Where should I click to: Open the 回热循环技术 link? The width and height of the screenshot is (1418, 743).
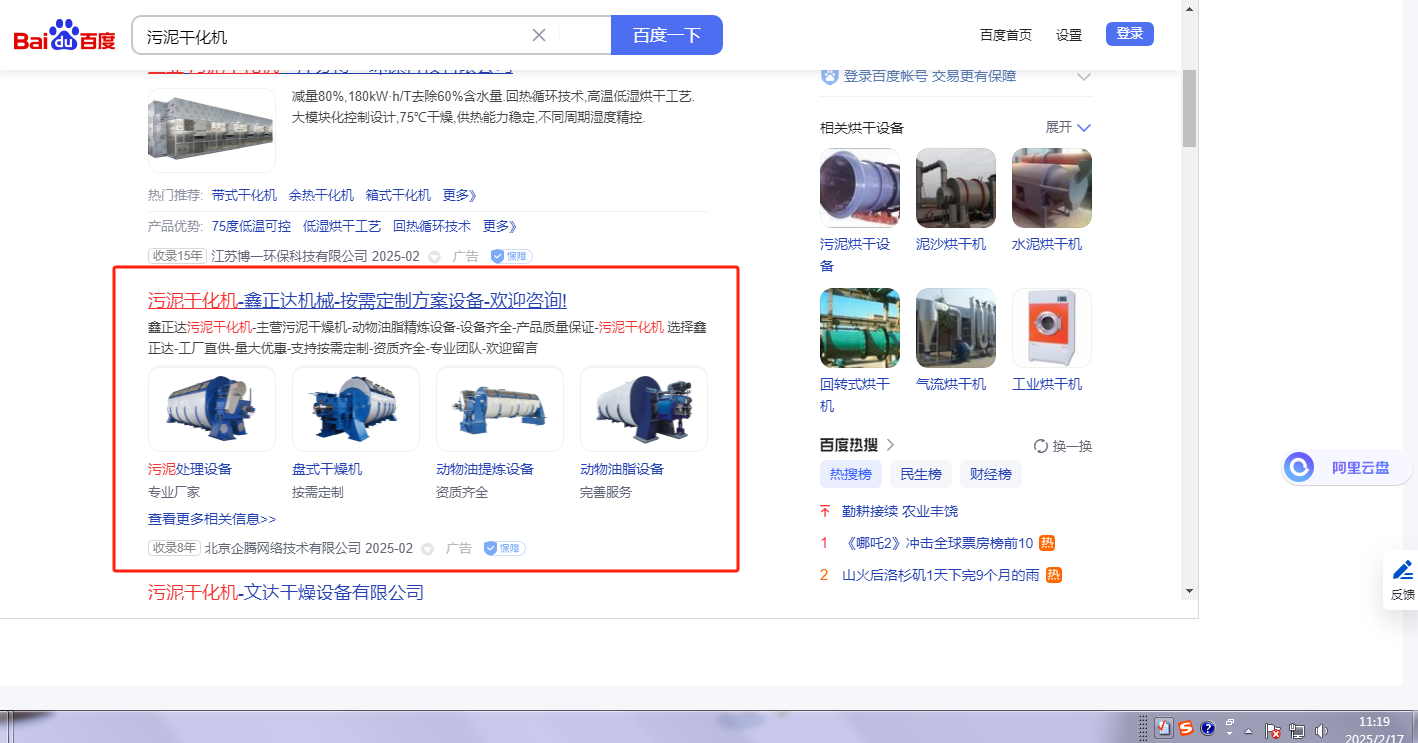point(432,226)
